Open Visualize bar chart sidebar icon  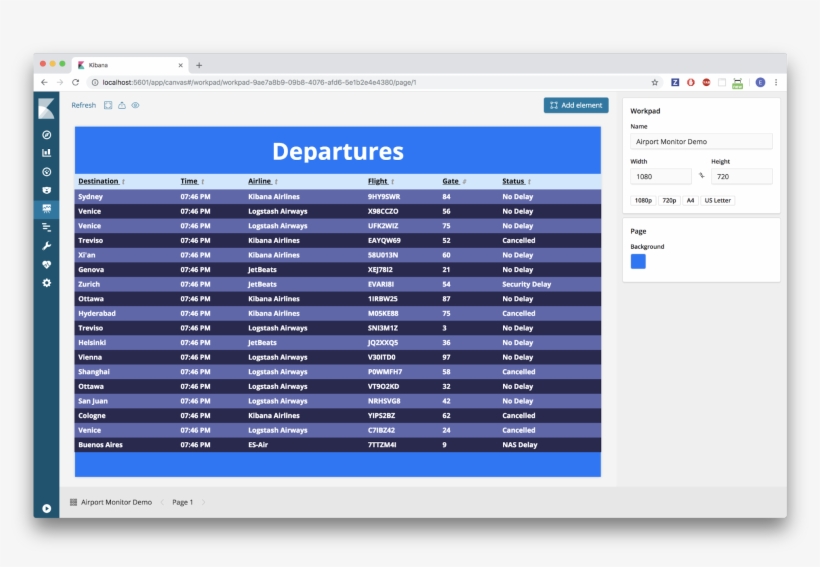tap(46, 153)
